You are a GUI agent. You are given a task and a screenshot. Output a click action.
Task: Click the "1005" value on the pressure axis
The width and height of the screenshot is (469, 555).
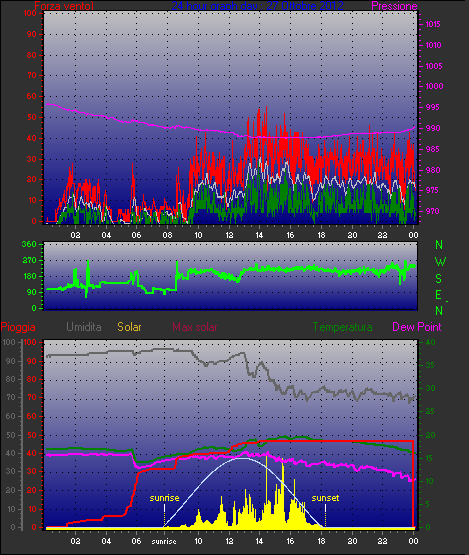[434, 66]
